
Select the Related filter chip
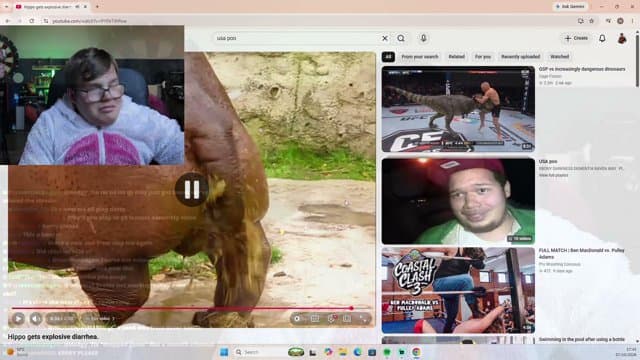(456, 57)
